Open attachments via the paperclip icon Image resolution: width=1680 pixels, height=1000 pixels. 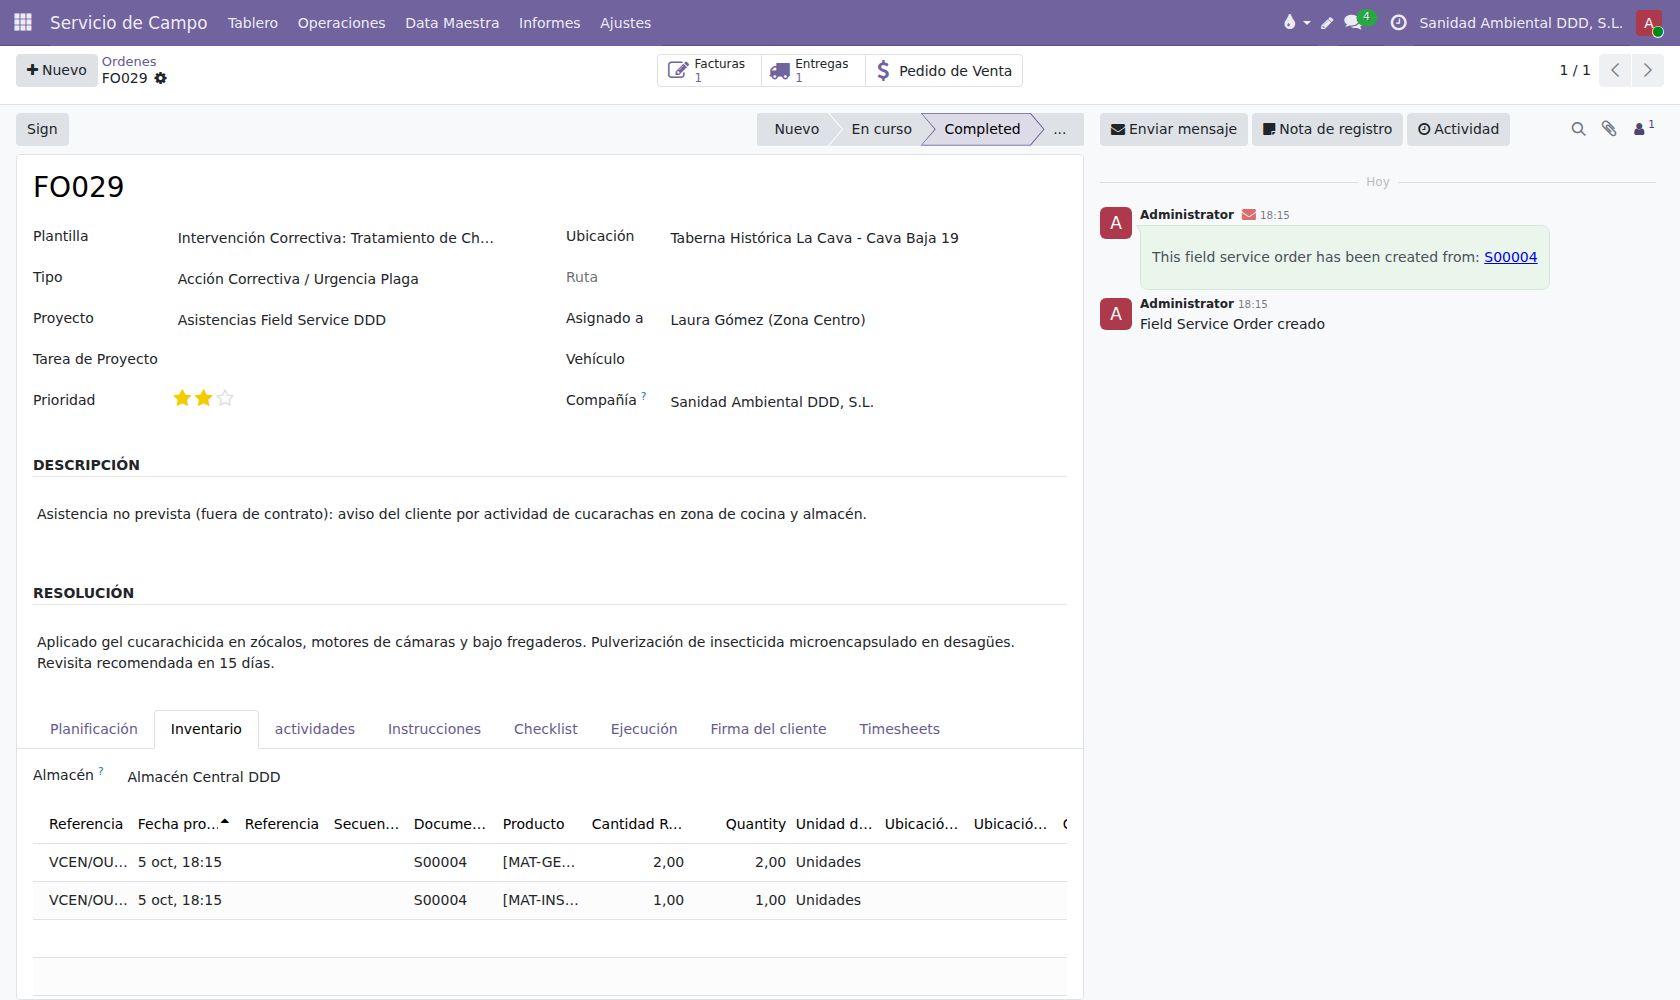(1609, 129)
